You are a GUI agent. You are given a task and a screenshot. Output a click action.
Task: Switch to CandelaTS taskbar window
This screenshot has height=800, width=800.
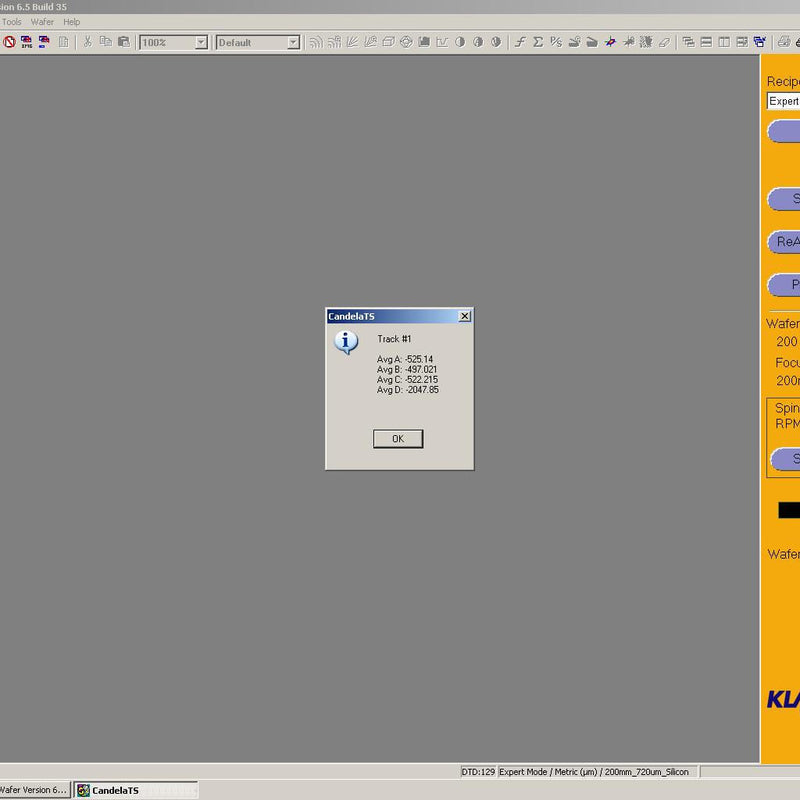(136, 790)
